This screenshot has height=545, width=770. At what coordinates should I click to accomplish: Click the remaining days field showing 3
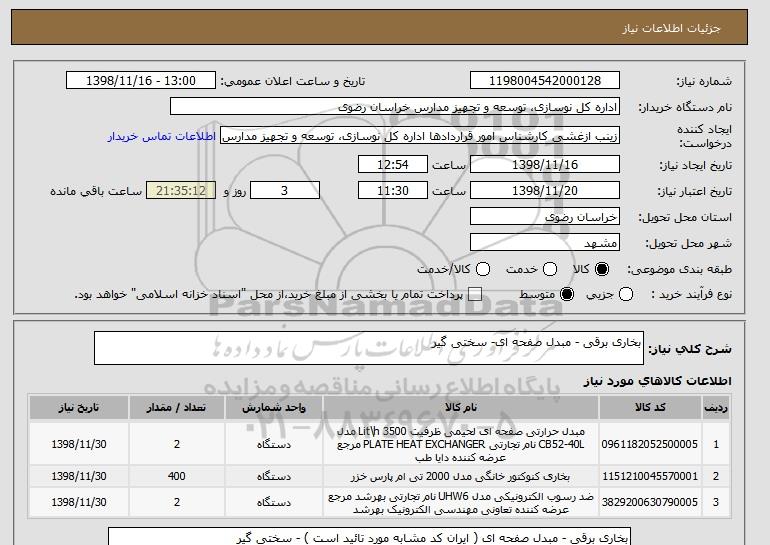coord(285,191)
